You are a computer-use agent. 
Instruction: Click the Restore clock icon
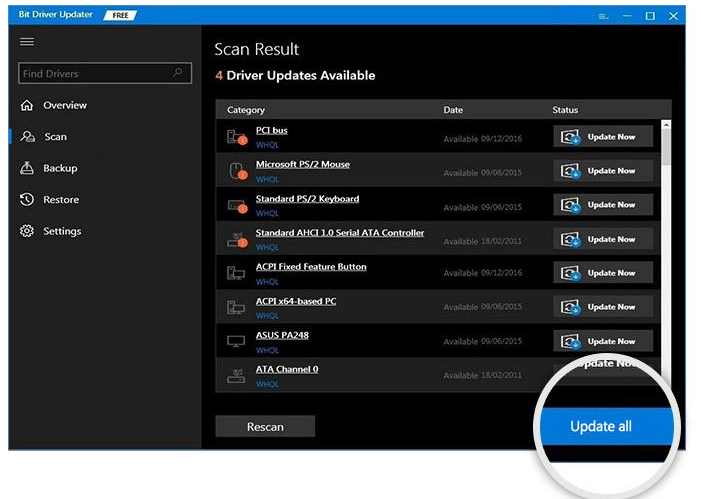click(27, 199)
